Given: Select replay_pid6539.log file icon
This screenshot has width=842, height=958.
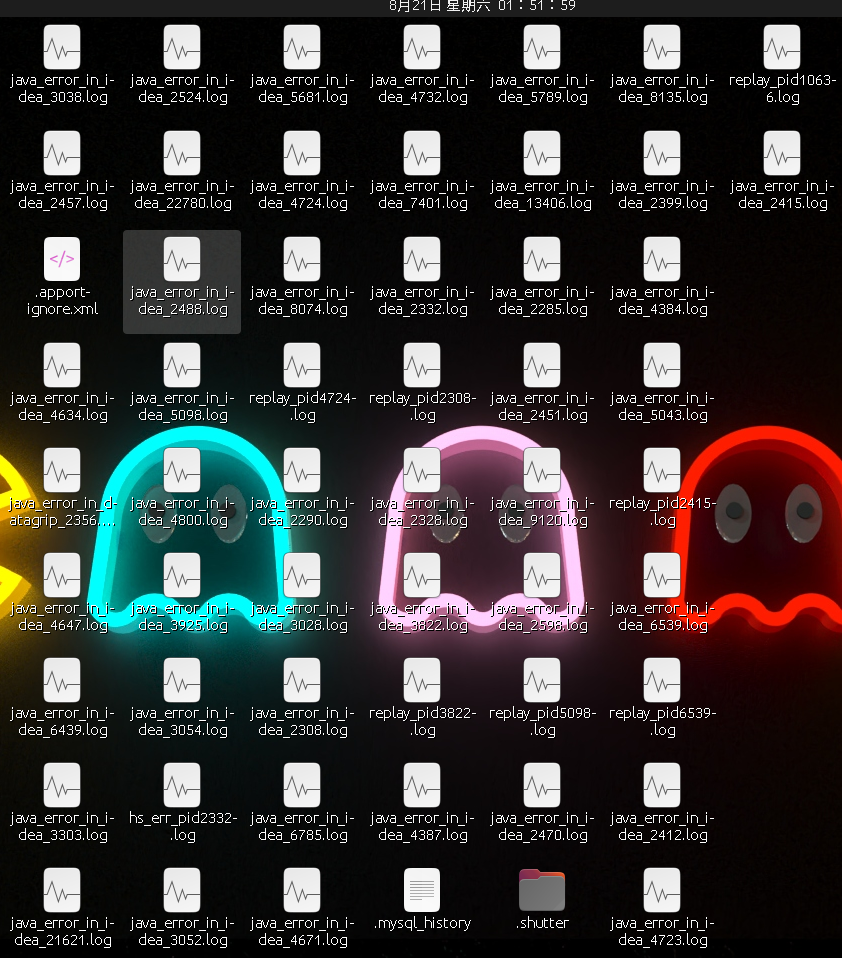Looking at the screenshot, I should (x=662, y=680).
